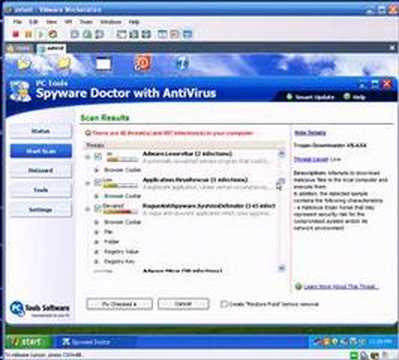
Task: Click the appliance view toolbar icon
Action: click(x=175, y=34)
